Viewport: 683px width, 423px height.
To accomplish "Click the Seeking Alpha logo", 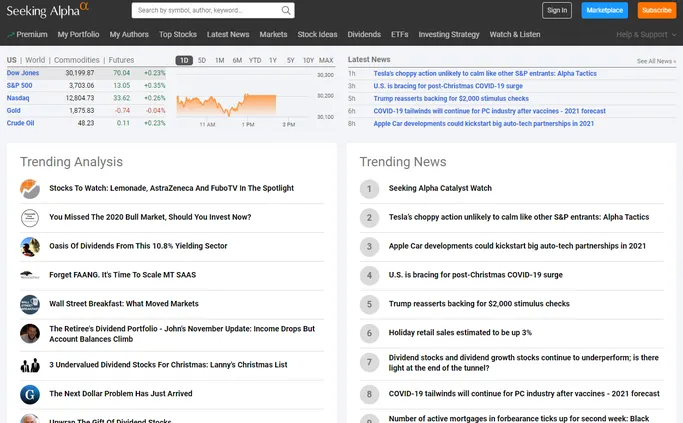I will click(47, 10).
